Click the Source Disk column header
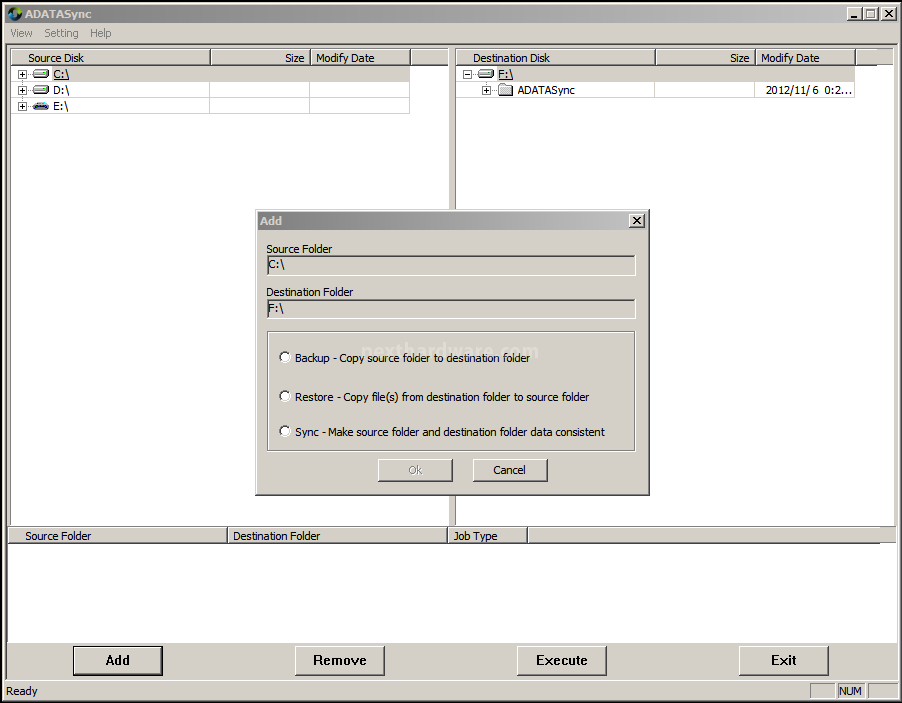 pos(110,58)
